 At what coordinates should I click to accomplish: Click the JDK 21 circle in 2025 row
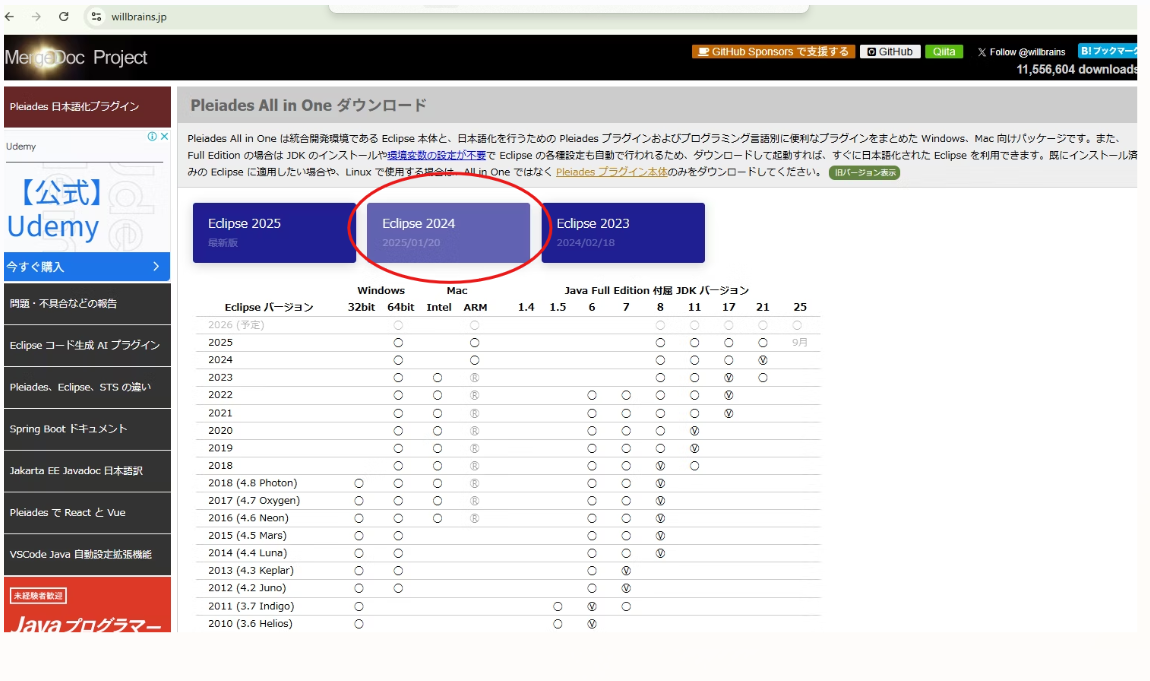pos(763,342)
